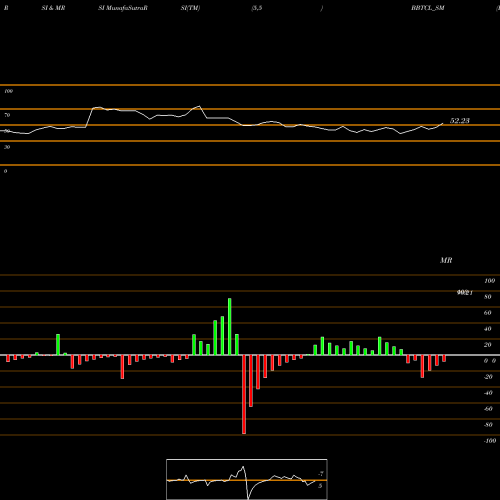
Task: Click the 'MR' title above histogram
Action: (x=446, y=260)
